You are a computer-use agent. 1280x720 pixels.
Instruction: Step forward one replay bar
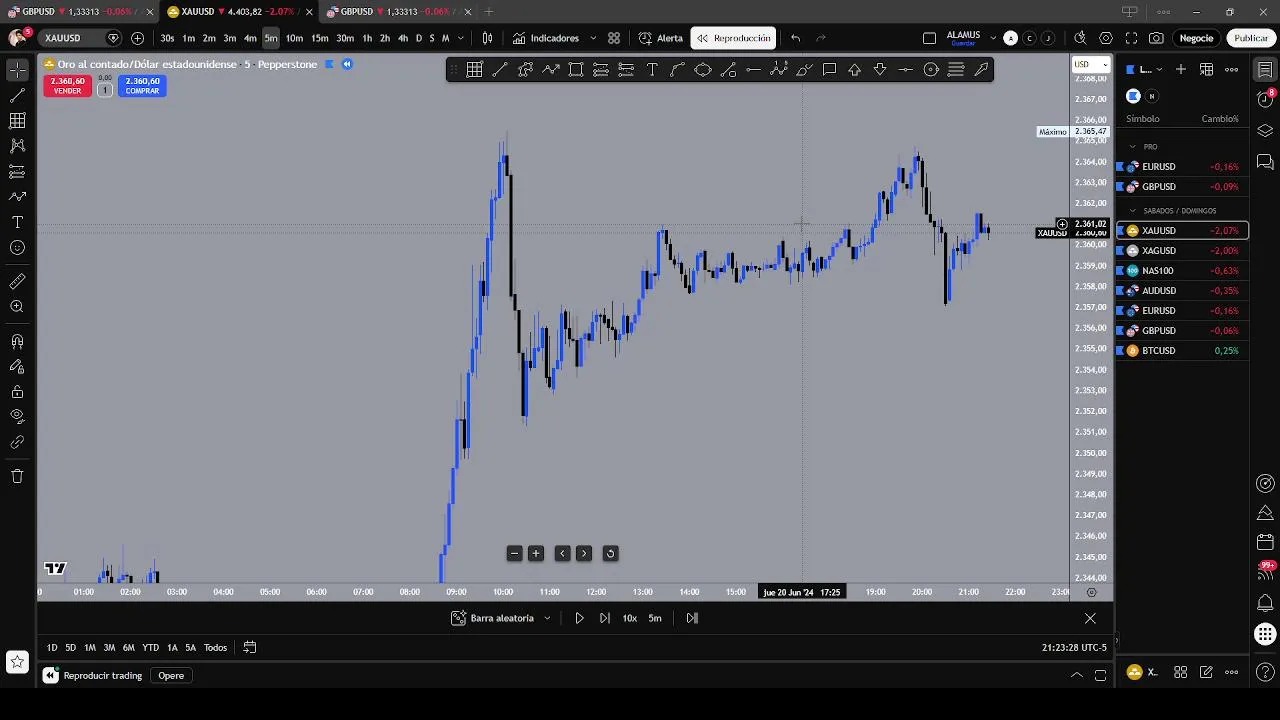coord(604,618)
